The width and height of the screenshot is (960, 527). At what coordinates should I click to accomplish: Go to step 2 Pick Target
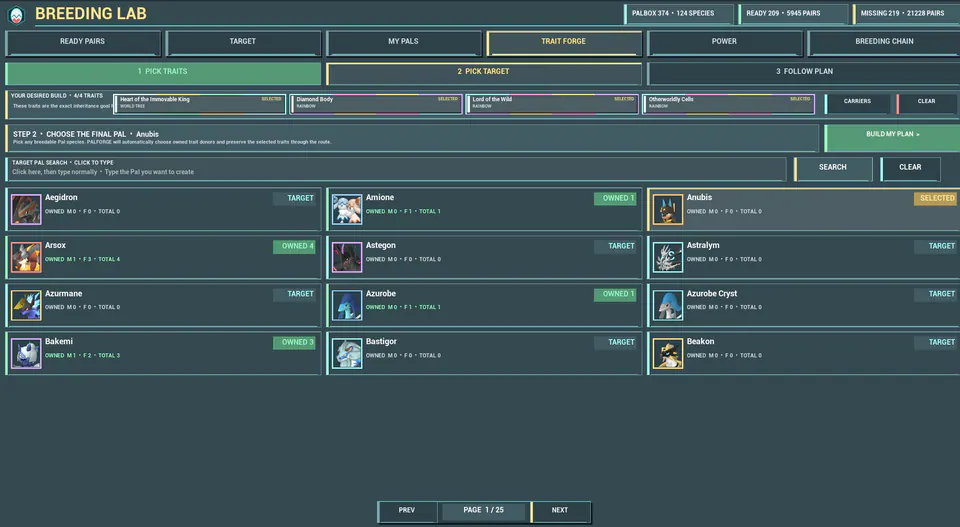(484, 73)
